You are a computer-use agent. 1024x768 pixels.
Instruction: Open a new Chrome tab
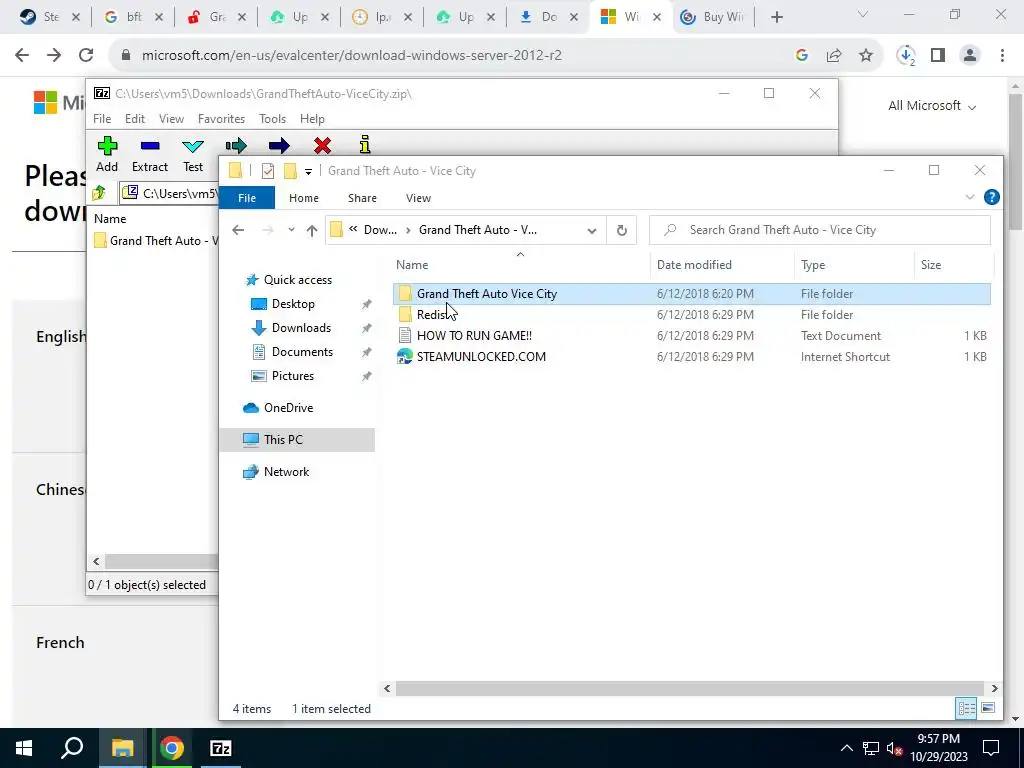776,18
